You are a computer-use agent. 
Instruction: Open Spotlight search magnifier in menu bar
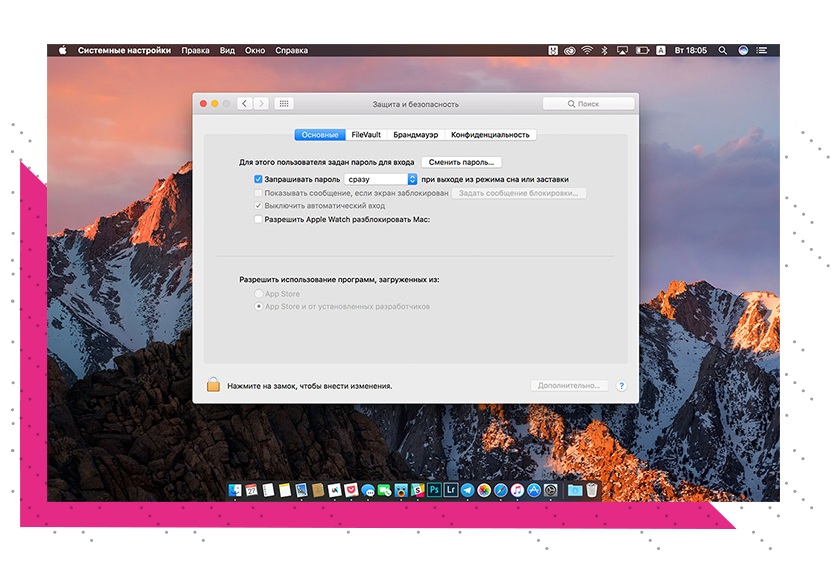[x=724, y=50]
